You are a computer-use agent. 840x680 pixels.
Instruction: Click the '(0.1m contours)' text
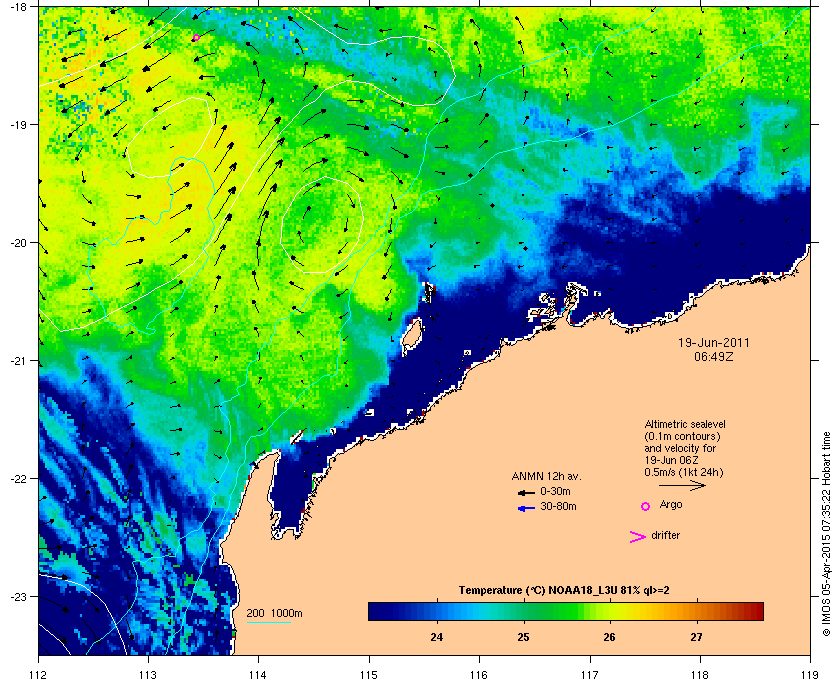tap(682, 436)
